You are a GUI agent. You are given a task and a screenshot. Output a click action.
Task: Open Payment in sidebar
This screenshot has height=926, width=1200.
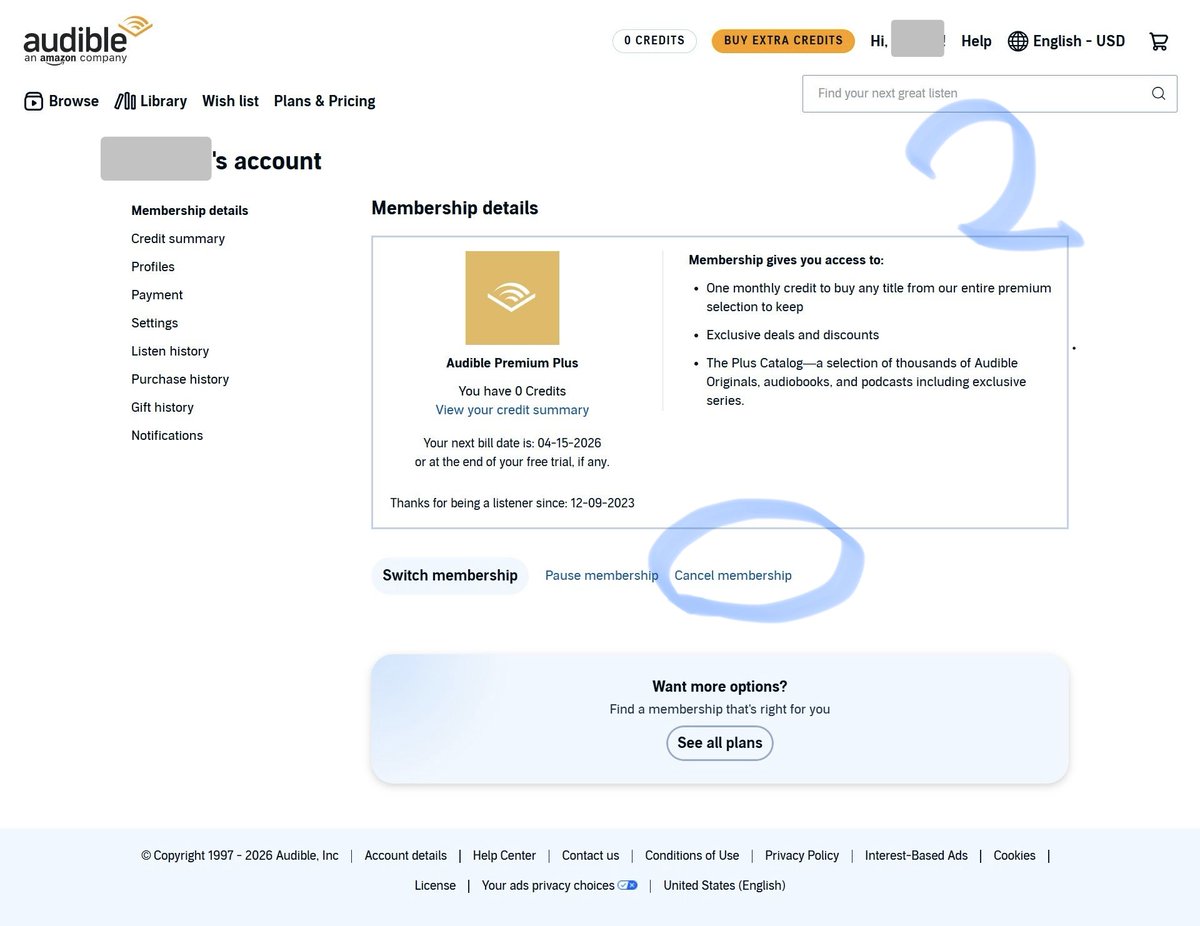[x=157, y=295]
